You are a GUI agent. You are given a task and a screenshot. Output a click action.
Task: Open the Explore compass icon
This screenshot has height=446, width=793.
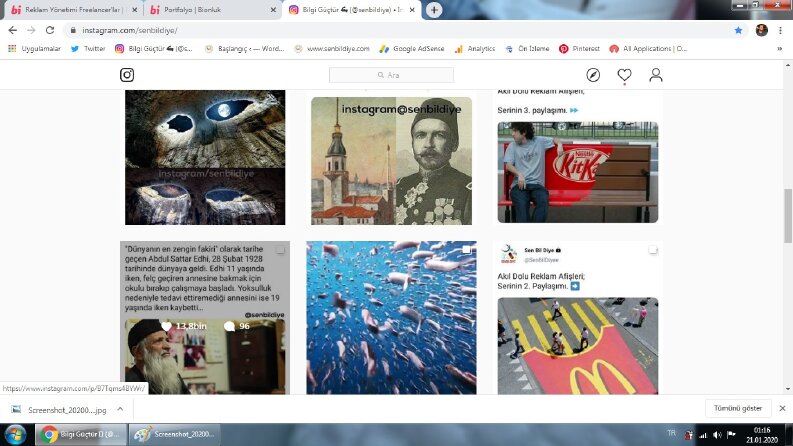[x=593, y=75]
